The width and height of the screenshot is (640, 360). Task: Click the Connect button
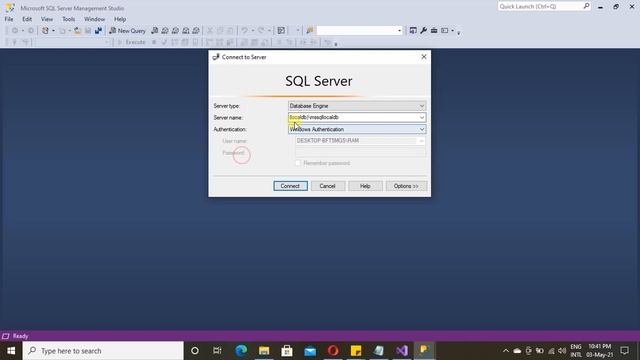[290, 186]
